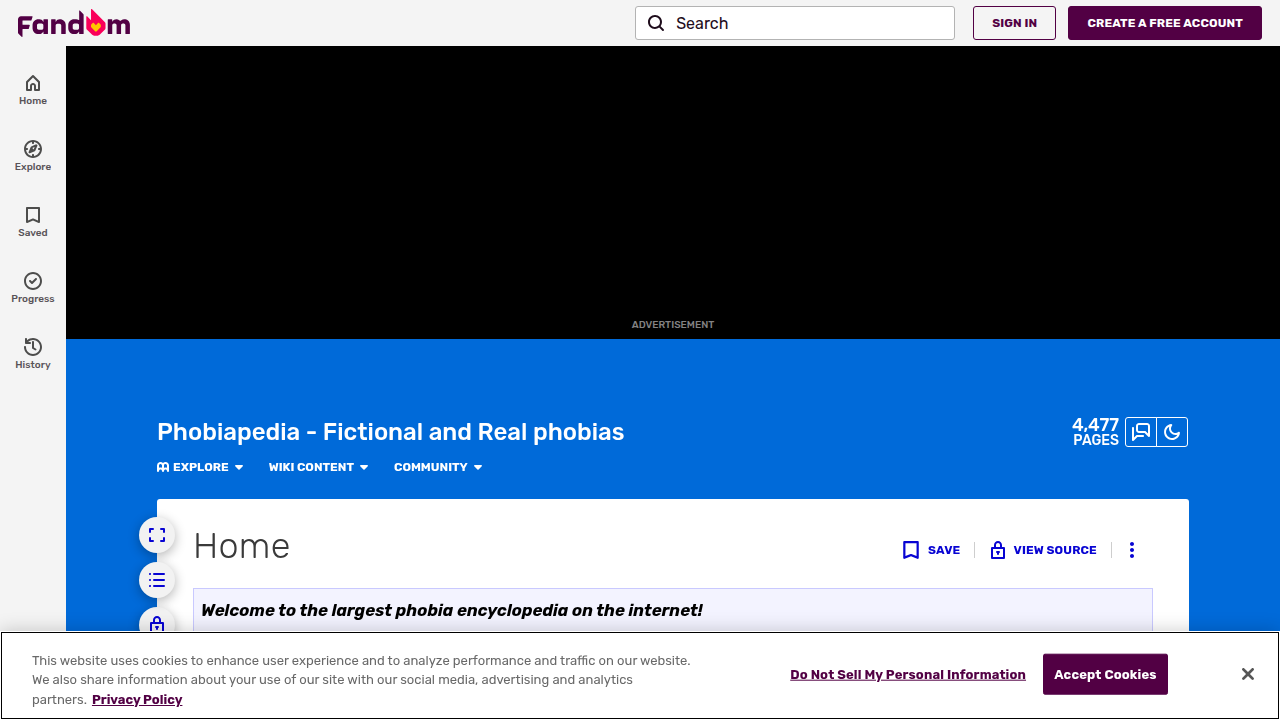Accept Cookies in the banner

[x=1105, y=674]
